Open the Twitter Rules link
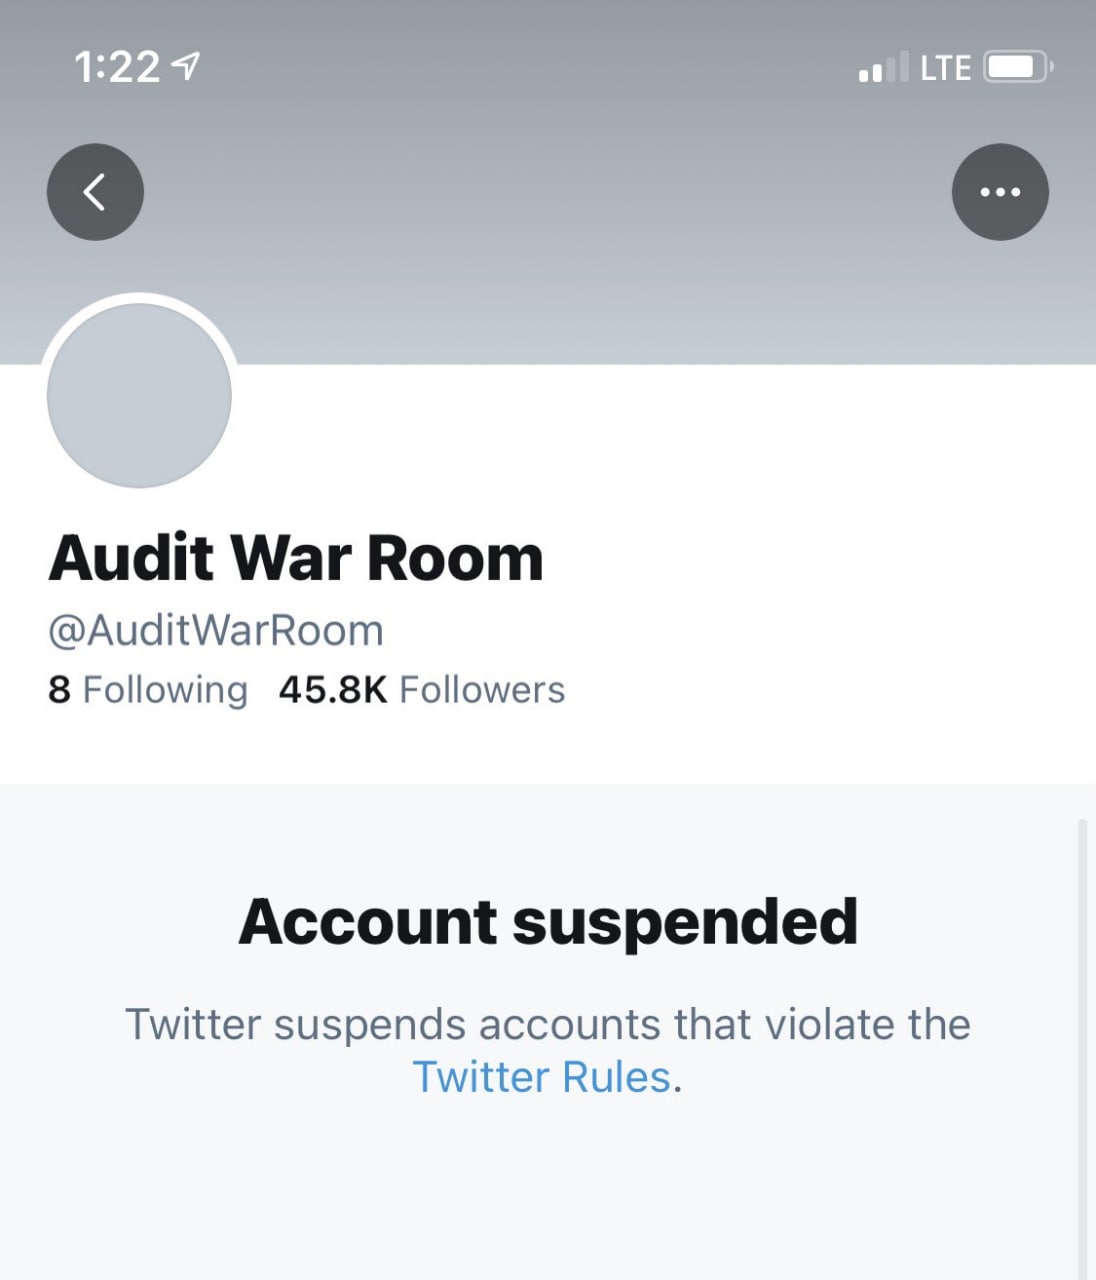 [541, 1077]
